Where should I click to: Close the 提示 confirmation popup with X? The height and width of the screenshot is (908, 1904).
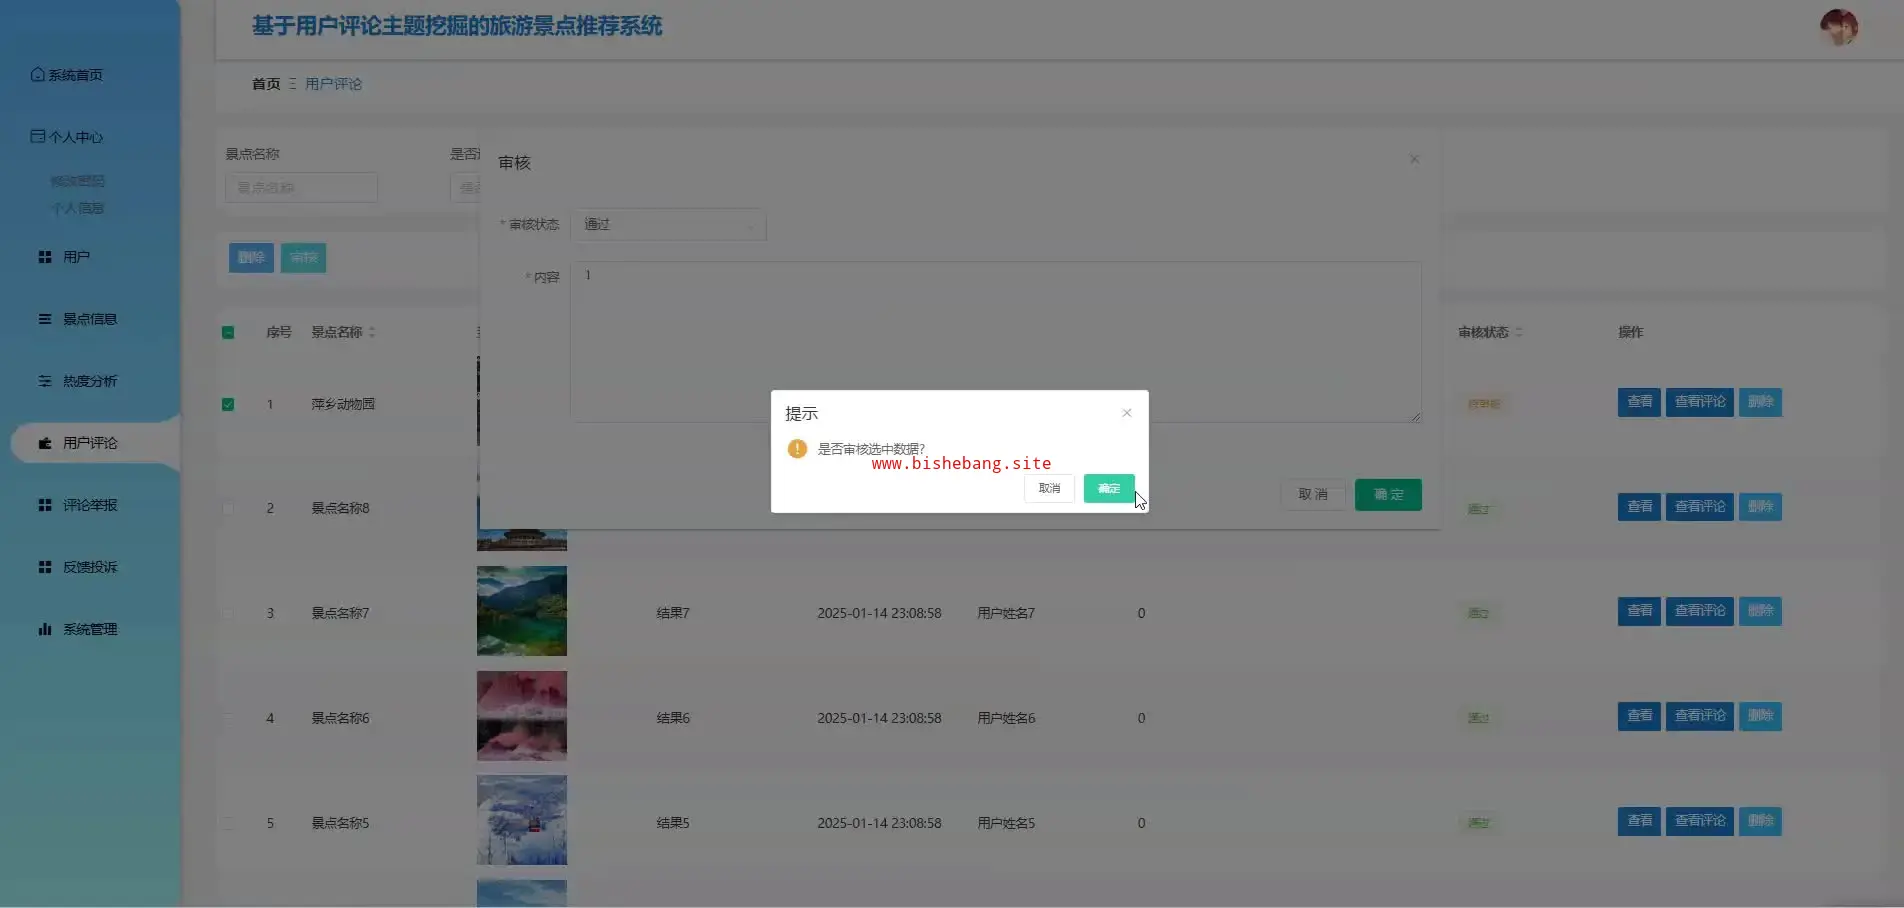(1127, 413)
